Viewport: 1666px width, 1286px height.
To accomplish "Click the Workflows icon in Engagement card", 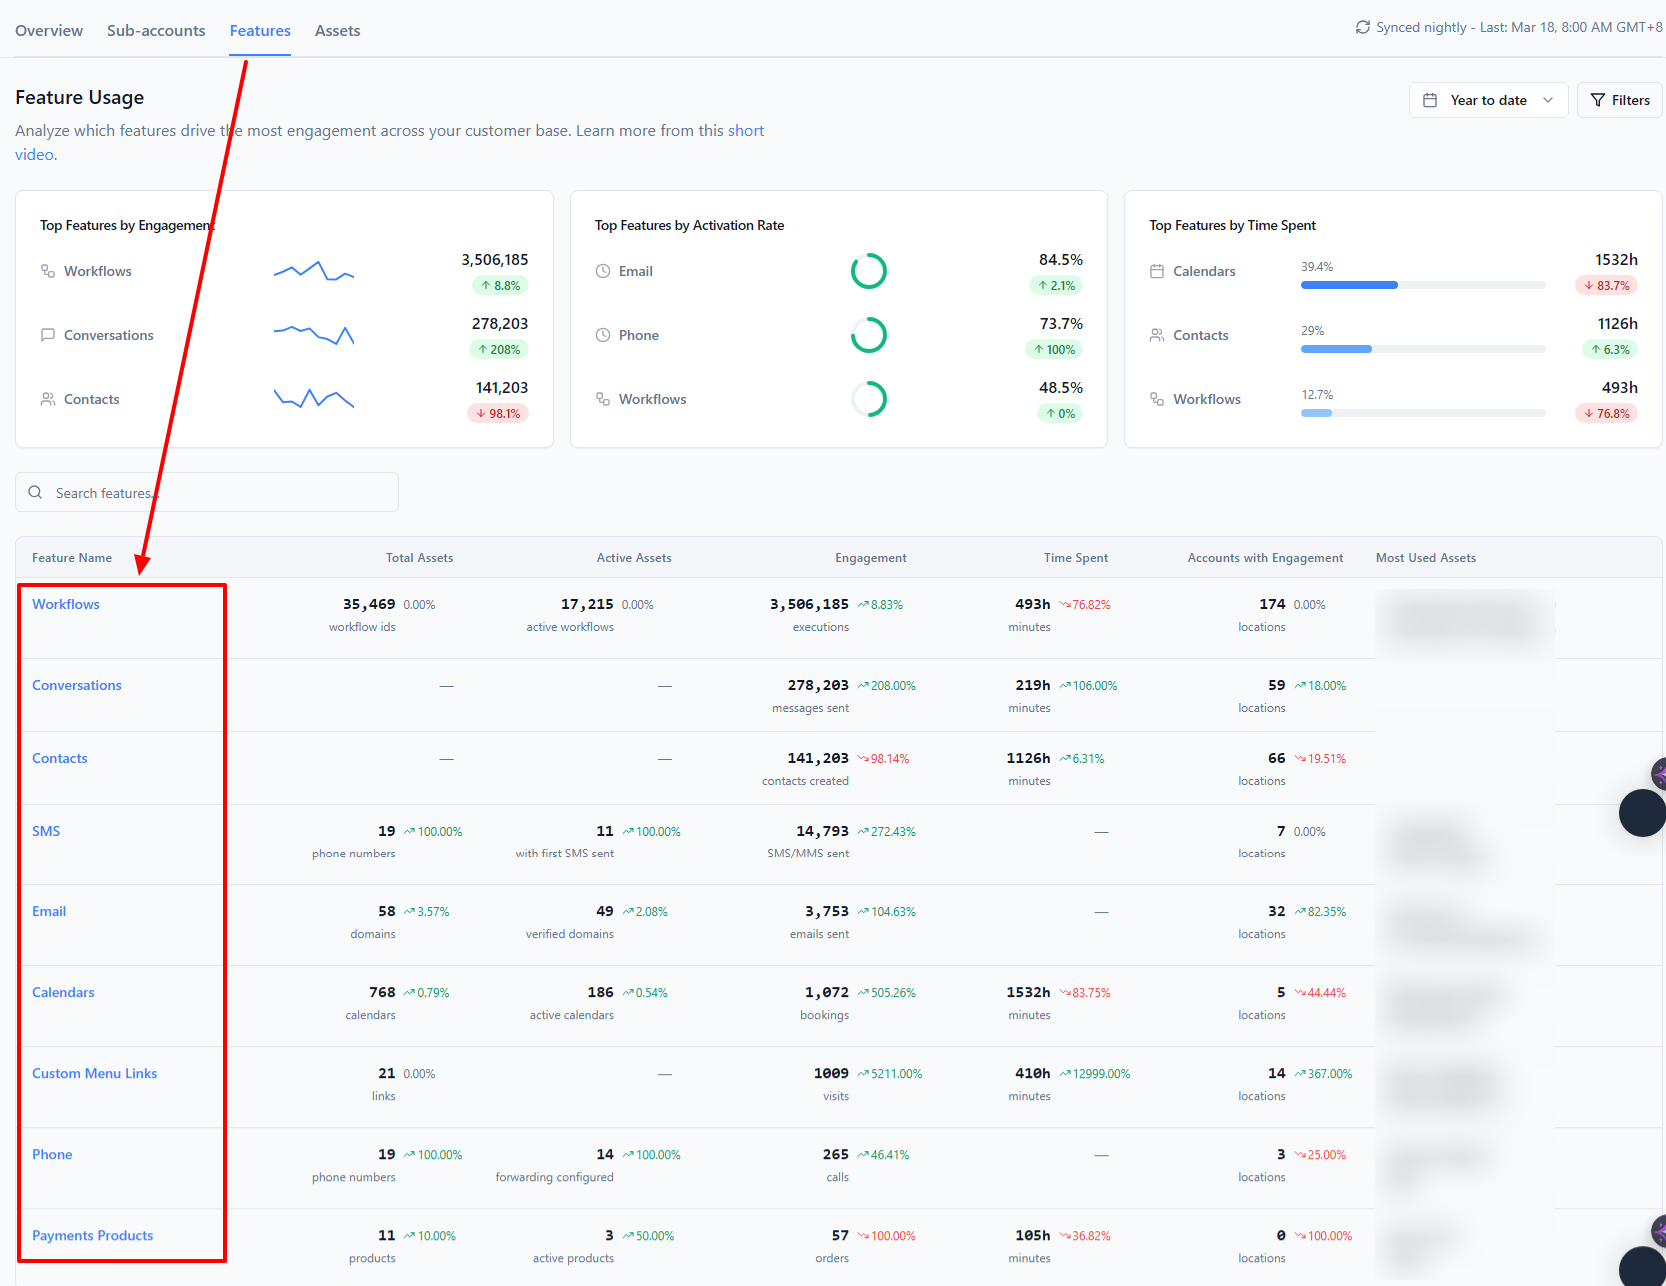I will [47, 271].
